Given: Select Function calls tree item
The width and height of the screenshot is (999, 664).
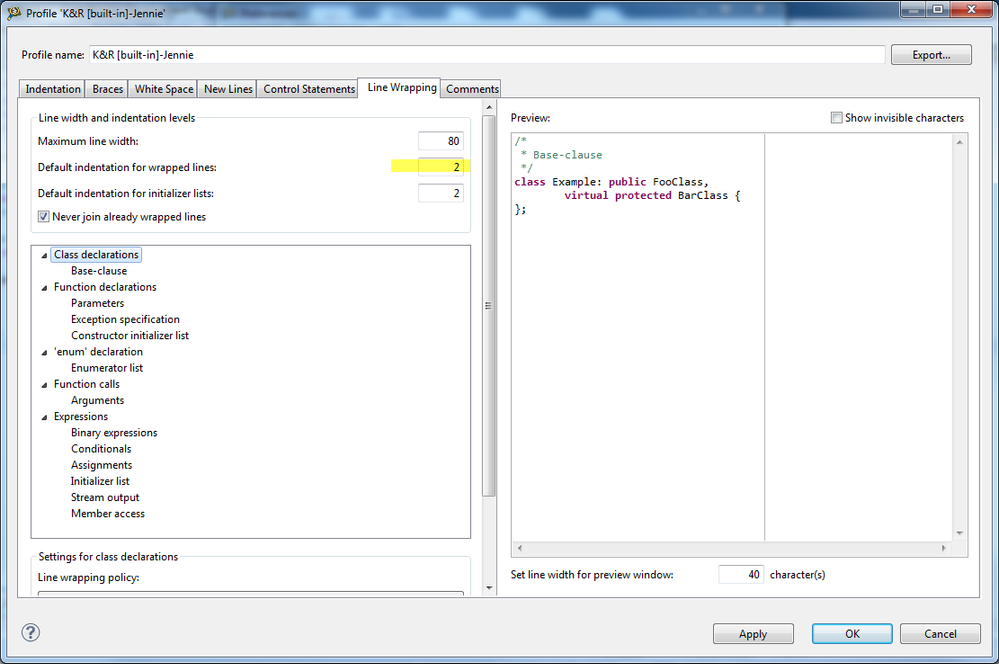Looking at the screenshot, I should tap(87, 384).
